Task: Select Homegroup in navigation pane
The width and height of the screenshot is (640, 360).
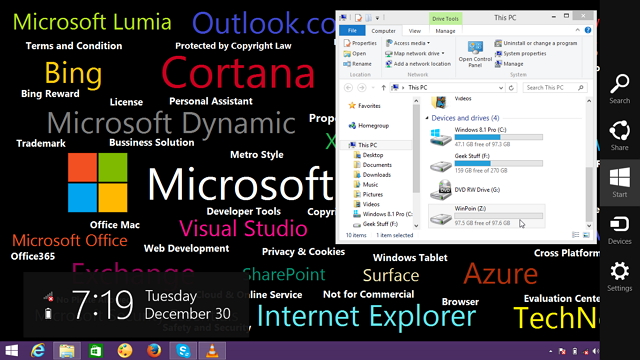Action: (x=369, y=126)
